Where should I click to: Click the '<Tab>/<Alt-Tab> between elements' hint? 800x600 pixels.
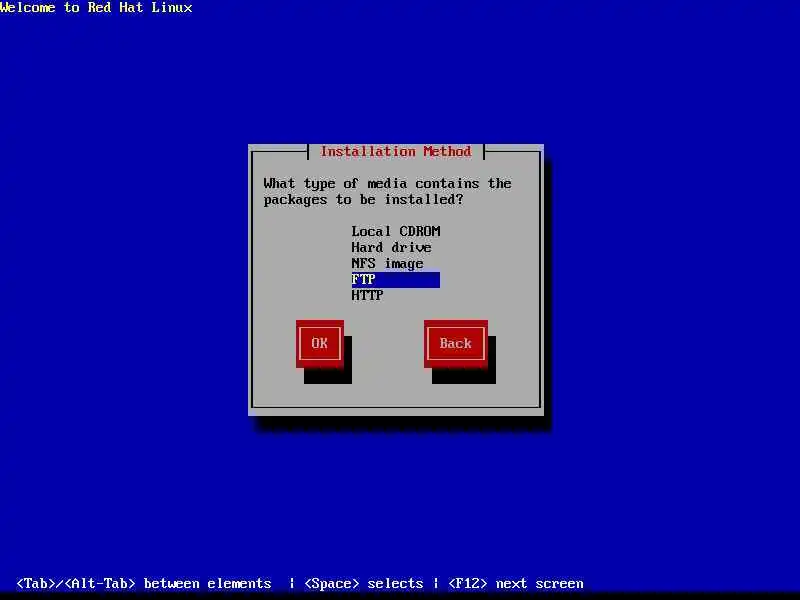pos(143,583)
